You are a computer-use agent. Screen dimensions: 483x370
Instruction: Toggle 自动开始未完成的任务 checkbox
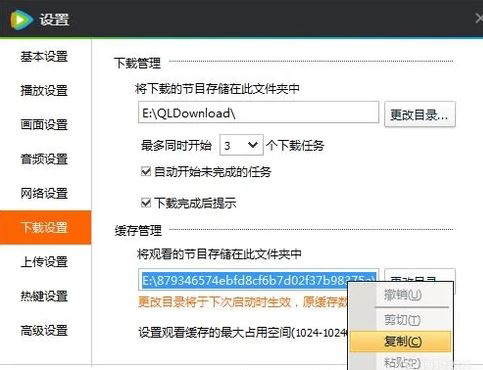coord(146,172)
